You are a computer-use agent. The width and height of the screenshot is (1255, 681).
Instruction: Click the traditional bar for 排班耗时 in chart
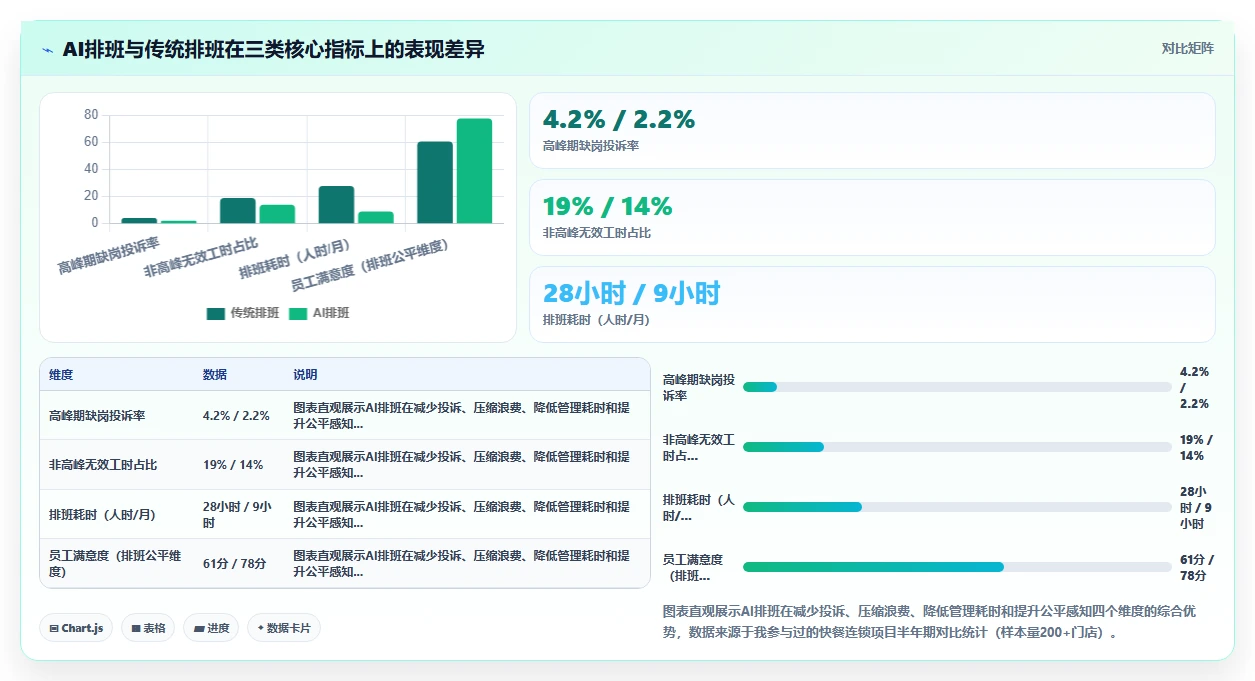coord(336,205)
